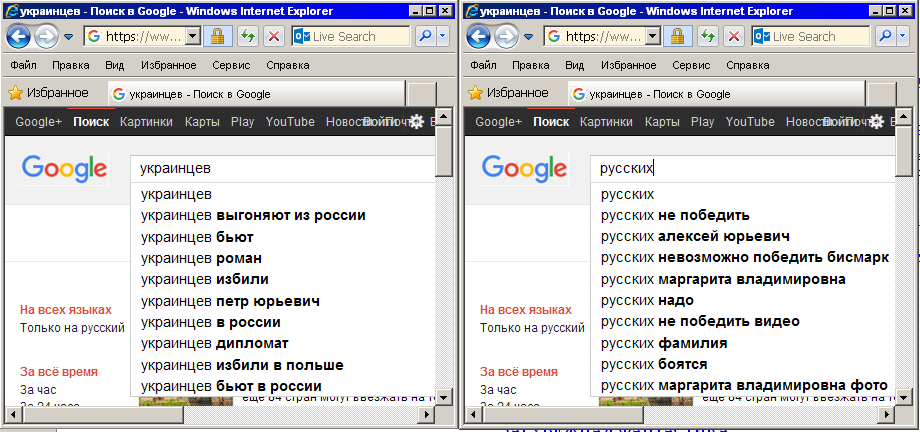Select suggestion 'русских боятся'
Viewport: 920px width, 432px height.
point(743,364)
